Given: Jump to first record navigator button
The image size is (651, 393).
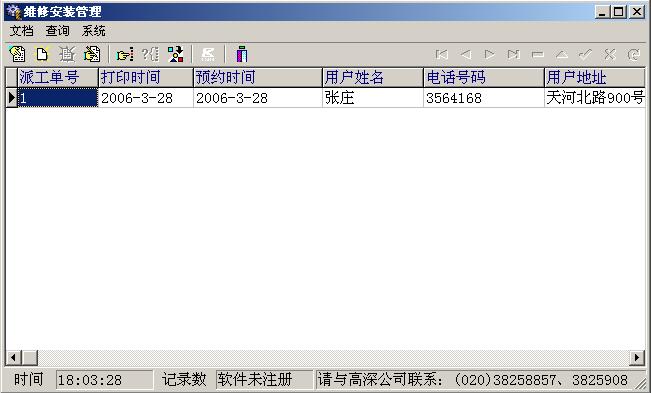Looking at the screenshot, I should 442,54.
